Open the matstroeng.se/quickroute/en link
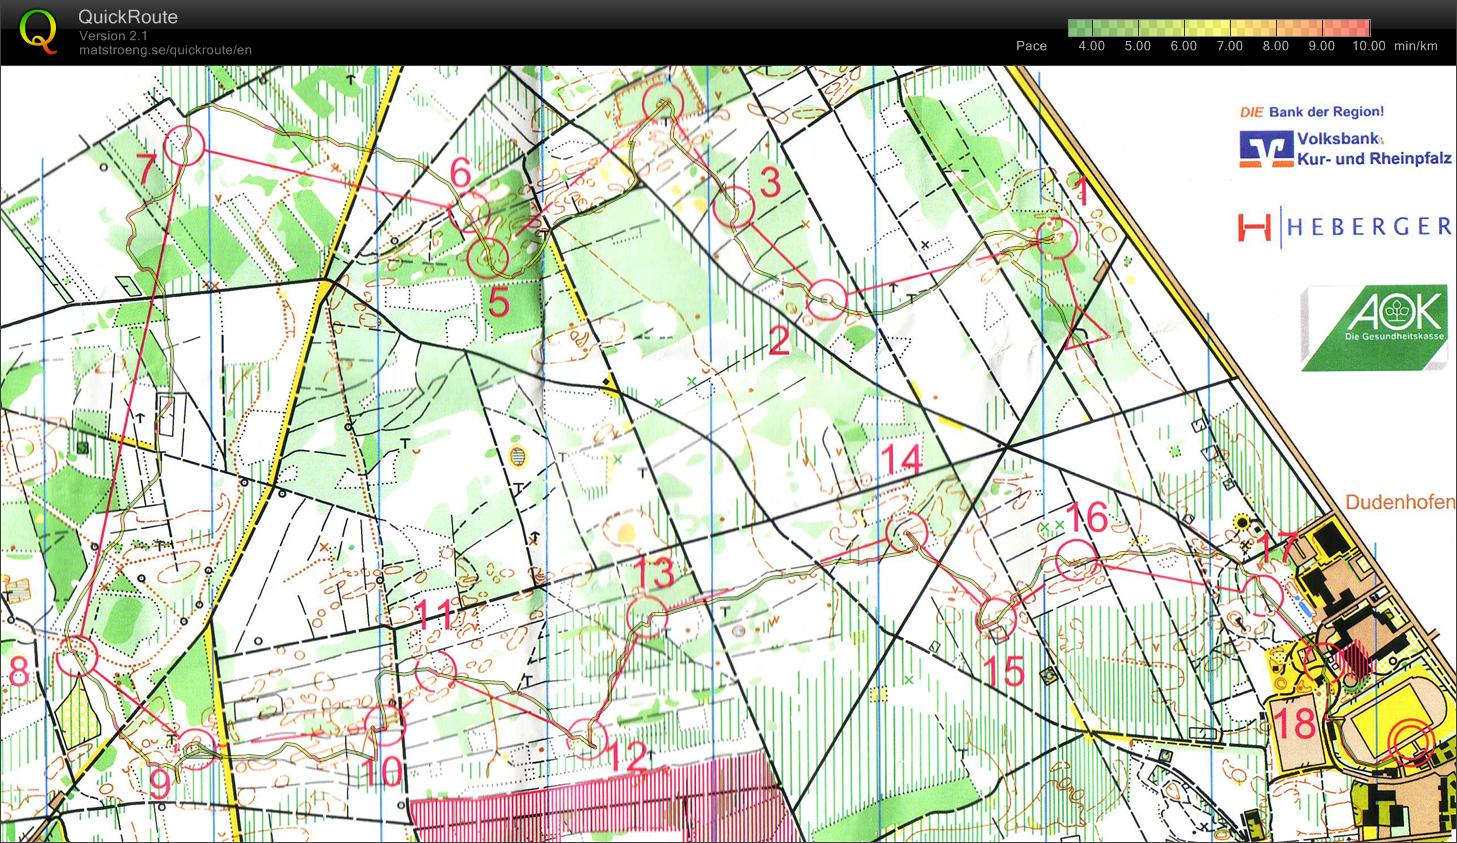The image size is (1457, 843). point(165,50)
